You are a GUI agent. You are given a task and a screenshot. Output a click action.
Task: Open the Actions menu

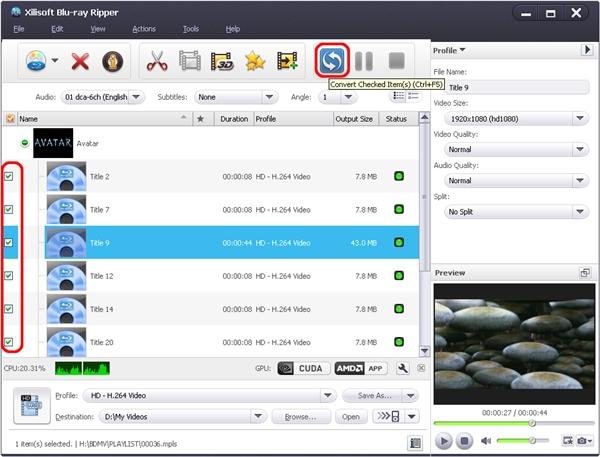coord(144,29)
